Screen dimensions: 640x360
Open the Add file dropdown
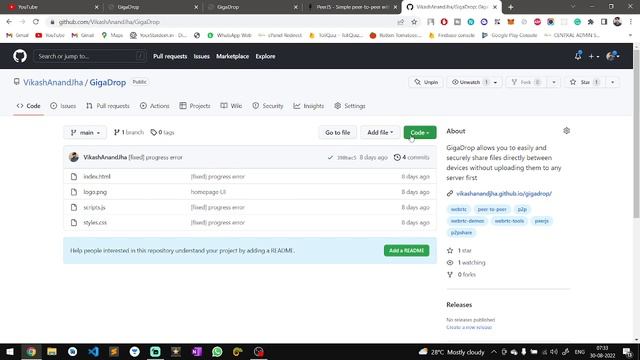click(x=380, y=132)
